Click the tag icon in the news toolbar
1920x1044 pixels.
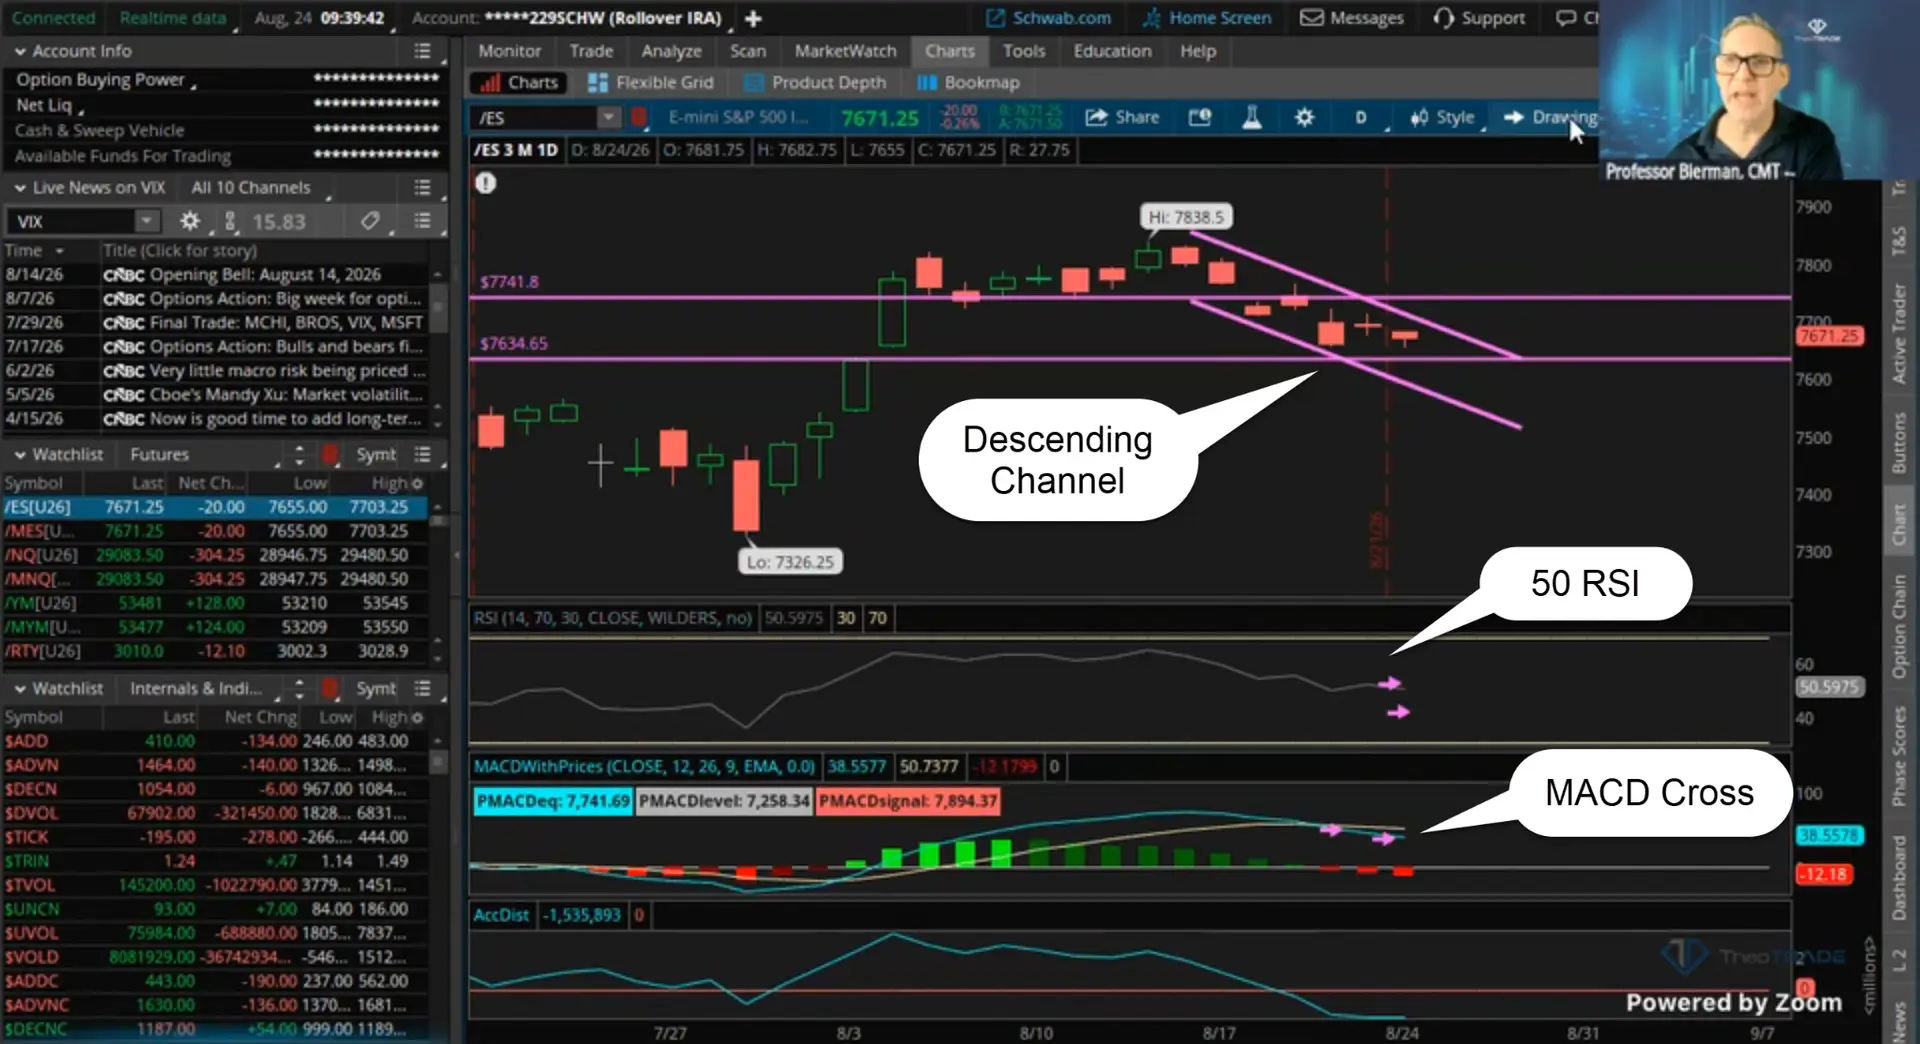coord(370,221)
